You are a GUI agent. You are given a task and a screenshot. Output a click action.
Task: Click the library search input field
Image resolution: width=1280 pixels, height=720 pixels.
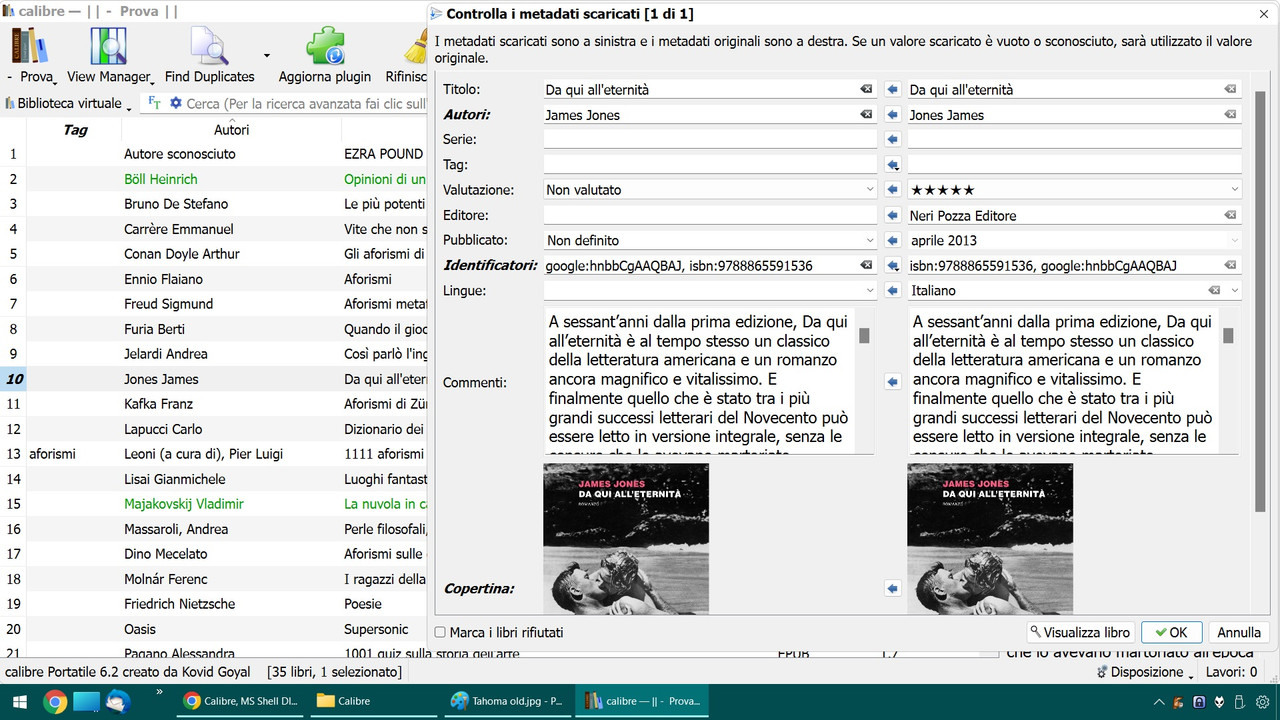(x=306, y=103)
